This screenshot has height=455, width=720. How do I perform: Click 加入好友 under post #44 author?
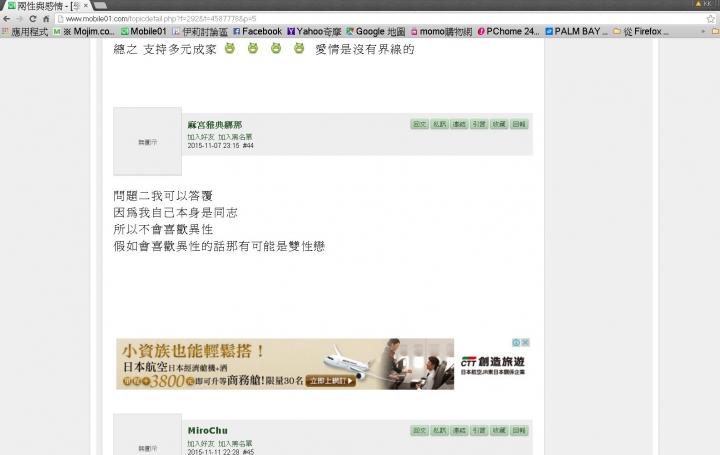click(201, 137)
